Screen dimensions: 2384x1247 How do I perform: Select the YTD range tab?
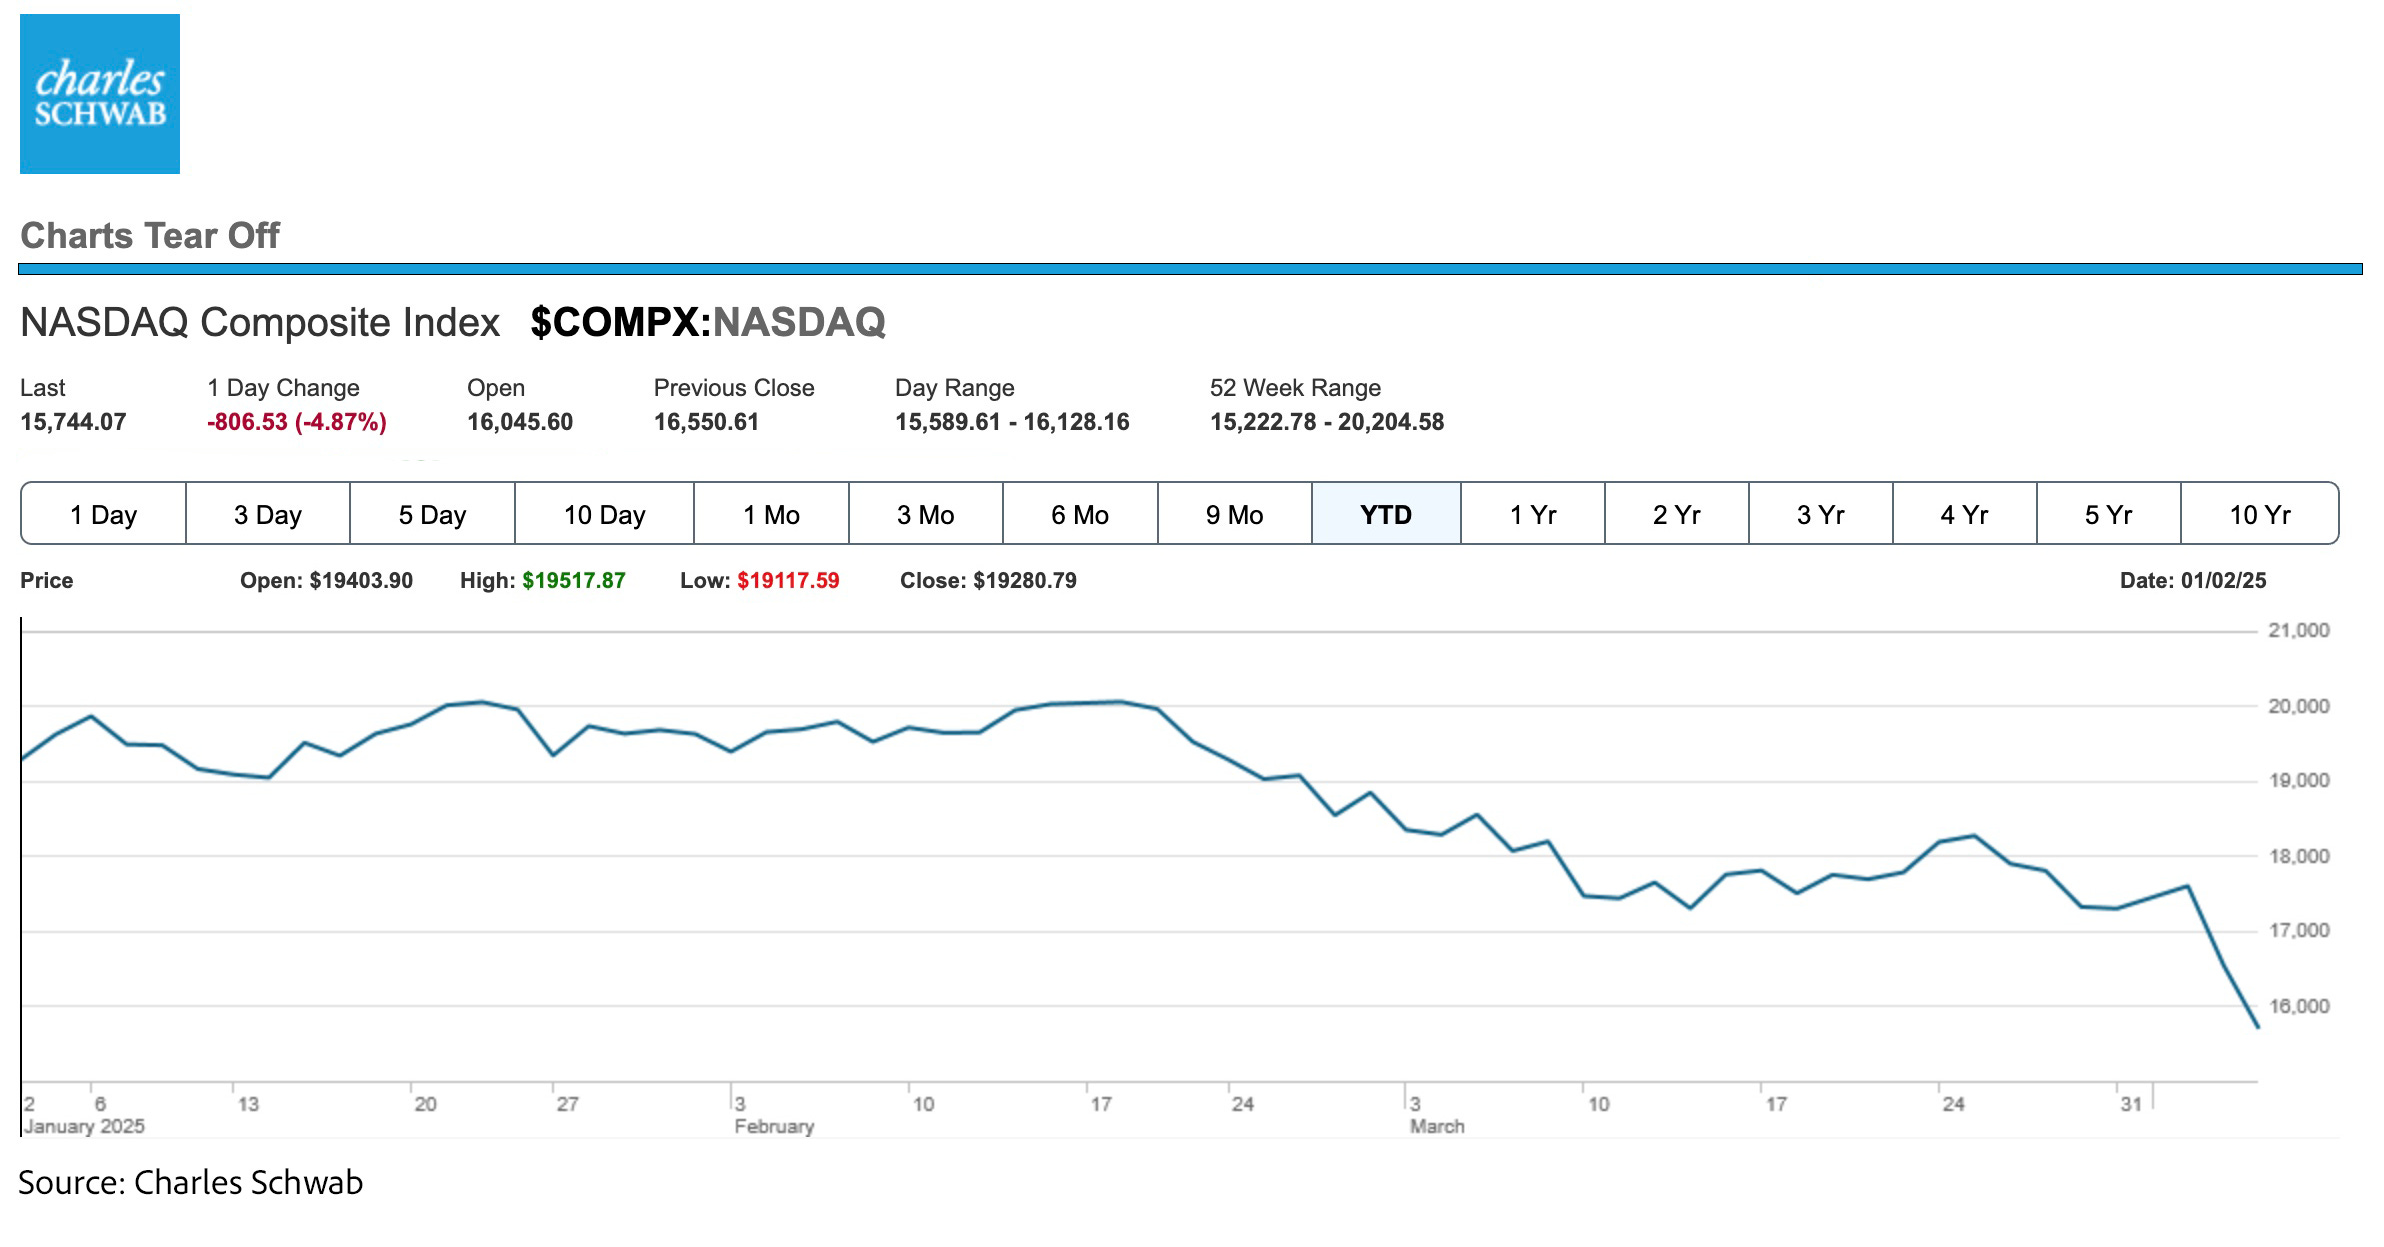point(1386,514)
